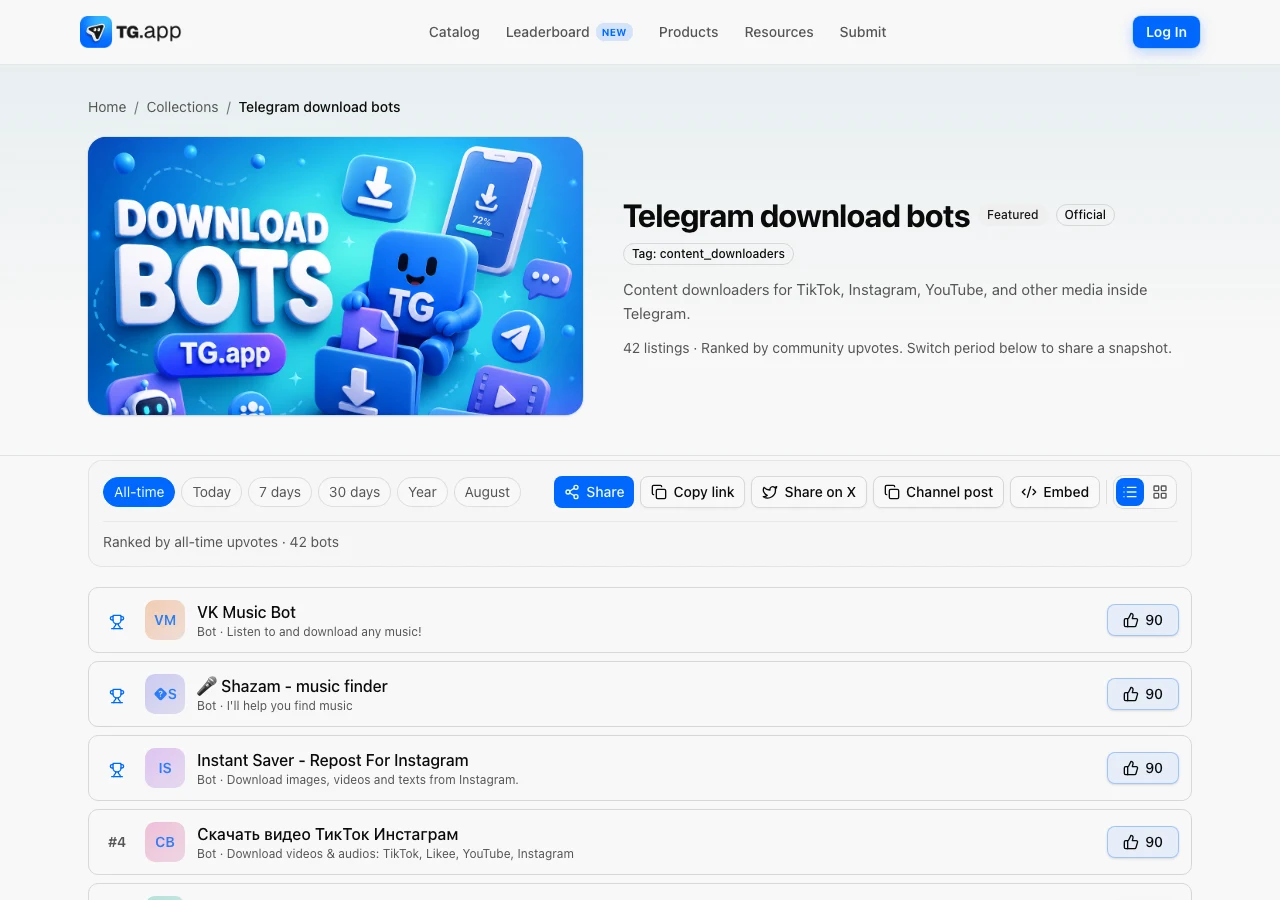Click 'Bot · I'll help you find music' text
This screenshot has width=1280, height=900.
click(x=275, y=706)
